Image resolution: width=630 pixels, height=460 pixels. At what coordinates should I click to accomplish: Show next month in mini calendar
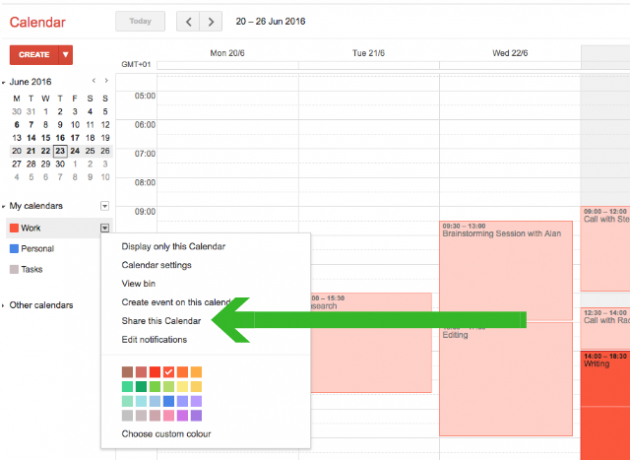106,81
